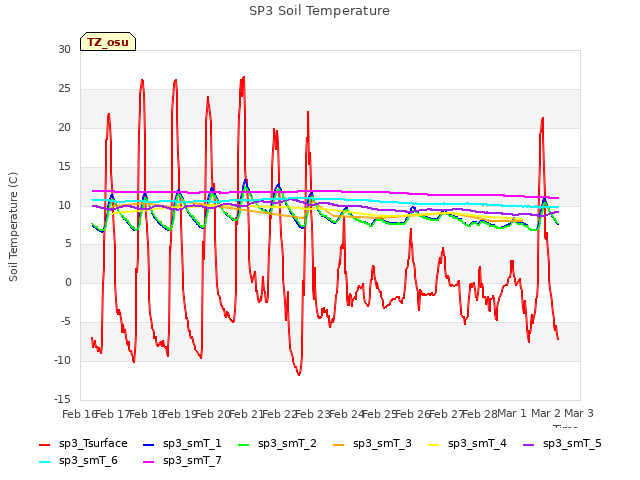
Task: Click the Feb 23 x-axis label
Action: tap(313, 414)
